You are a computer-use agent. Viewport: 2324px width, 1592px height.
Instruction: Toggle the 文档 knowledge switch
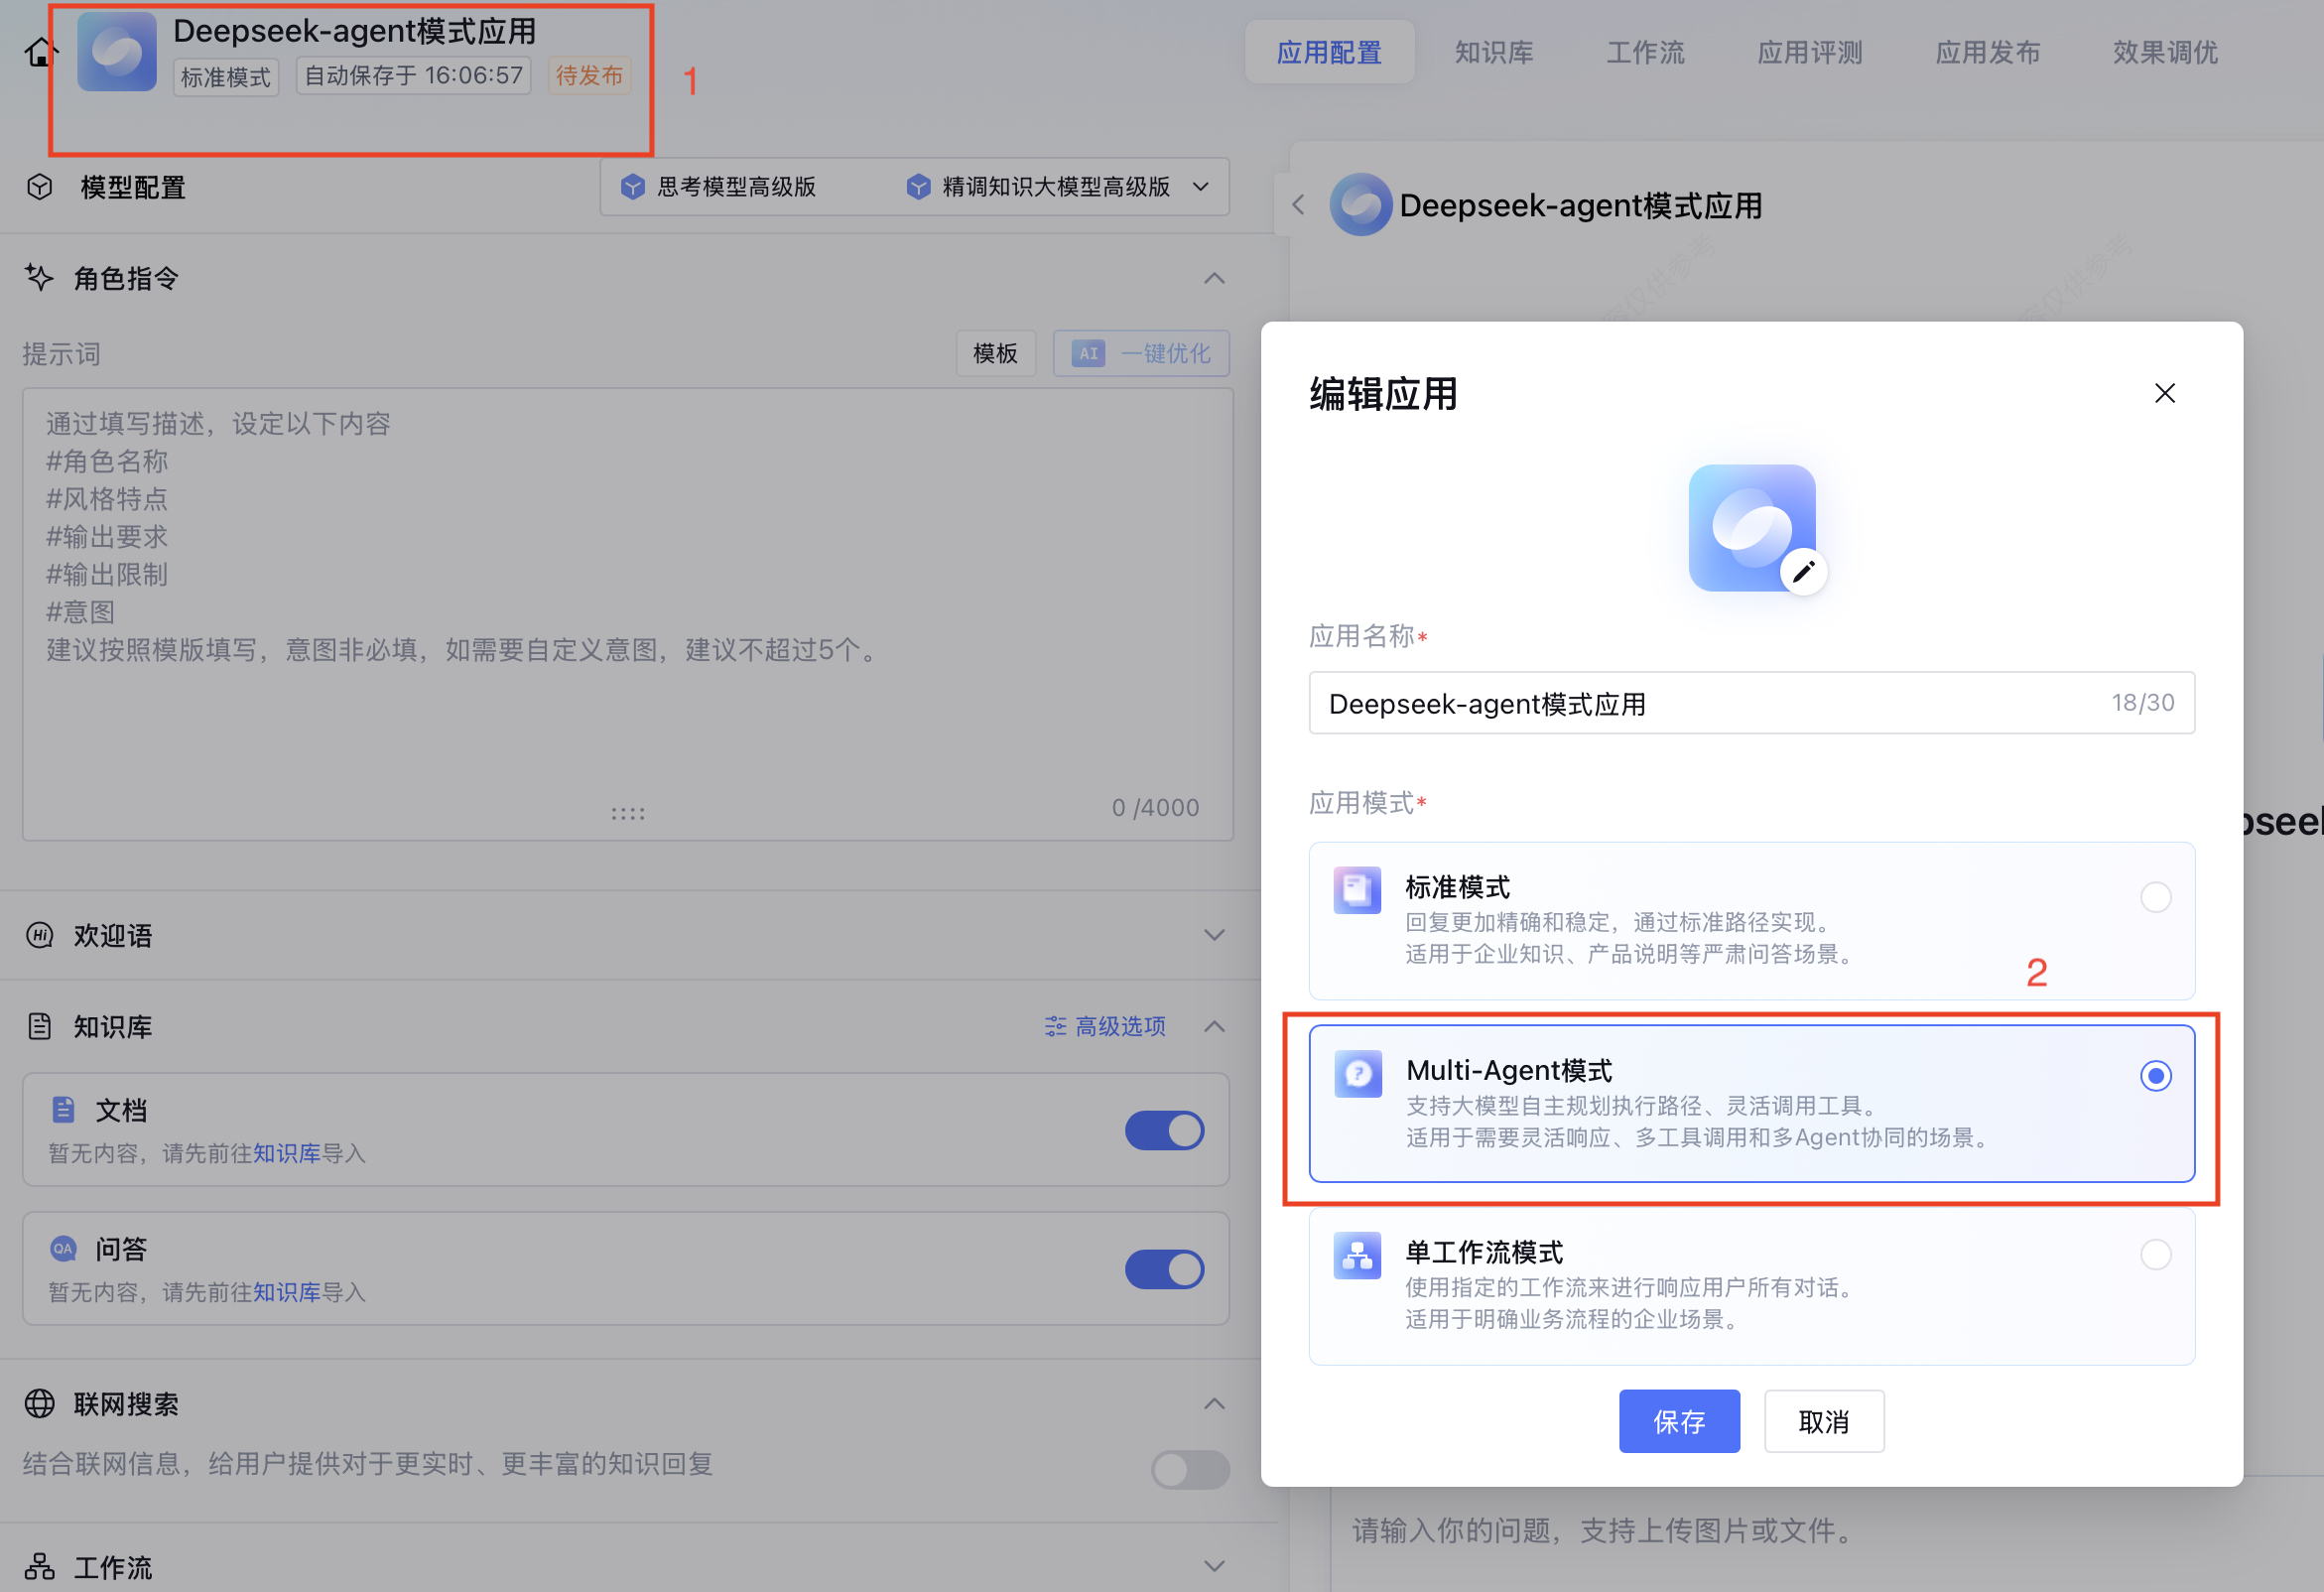point(1164,1130)
